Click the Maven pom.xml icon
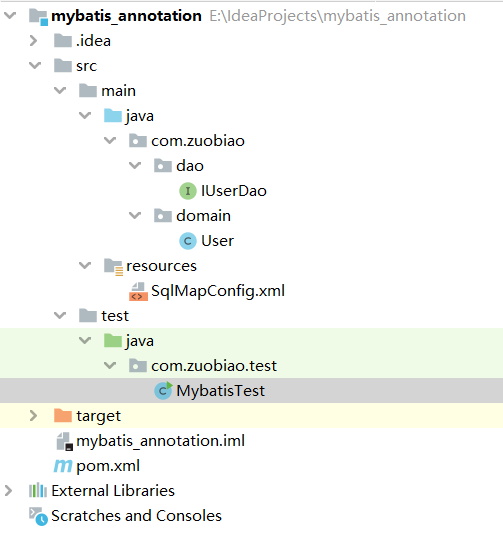Image resolution: width=503 pixels, height=542 pixels. (x=63, y=466)
